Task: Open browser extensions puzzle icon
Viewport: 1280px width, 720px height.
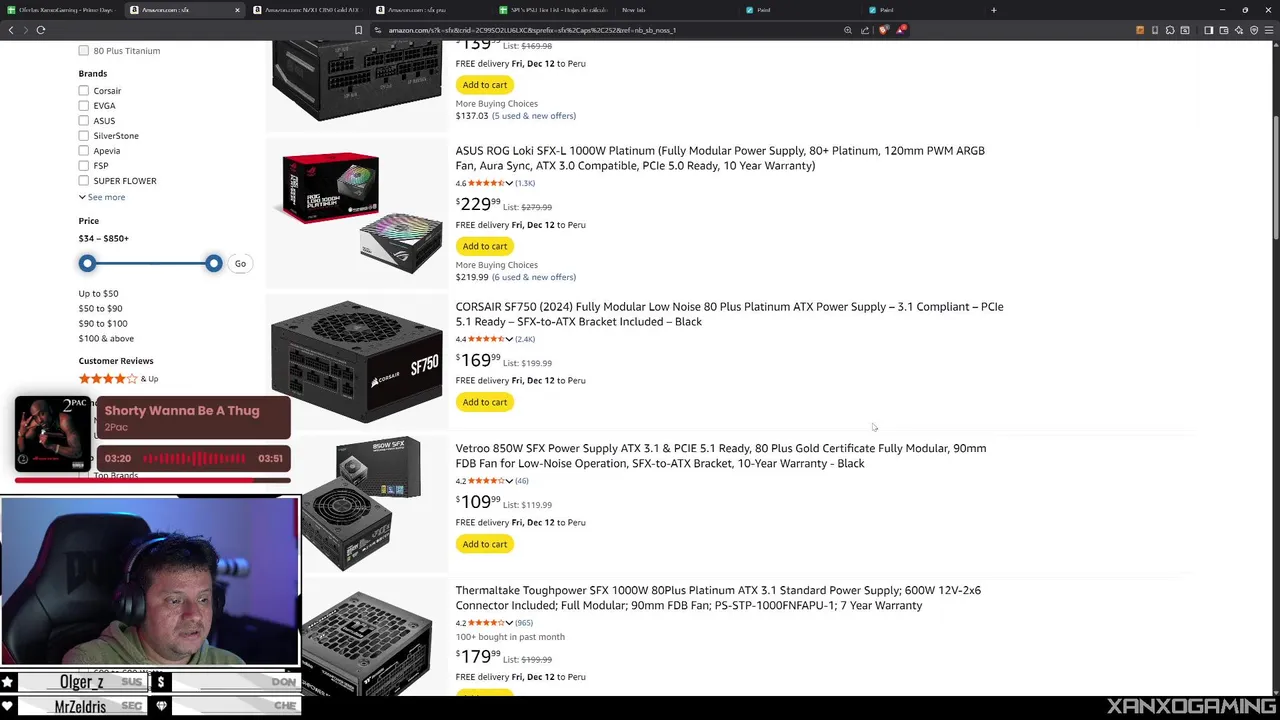Action: (1170, 30)
